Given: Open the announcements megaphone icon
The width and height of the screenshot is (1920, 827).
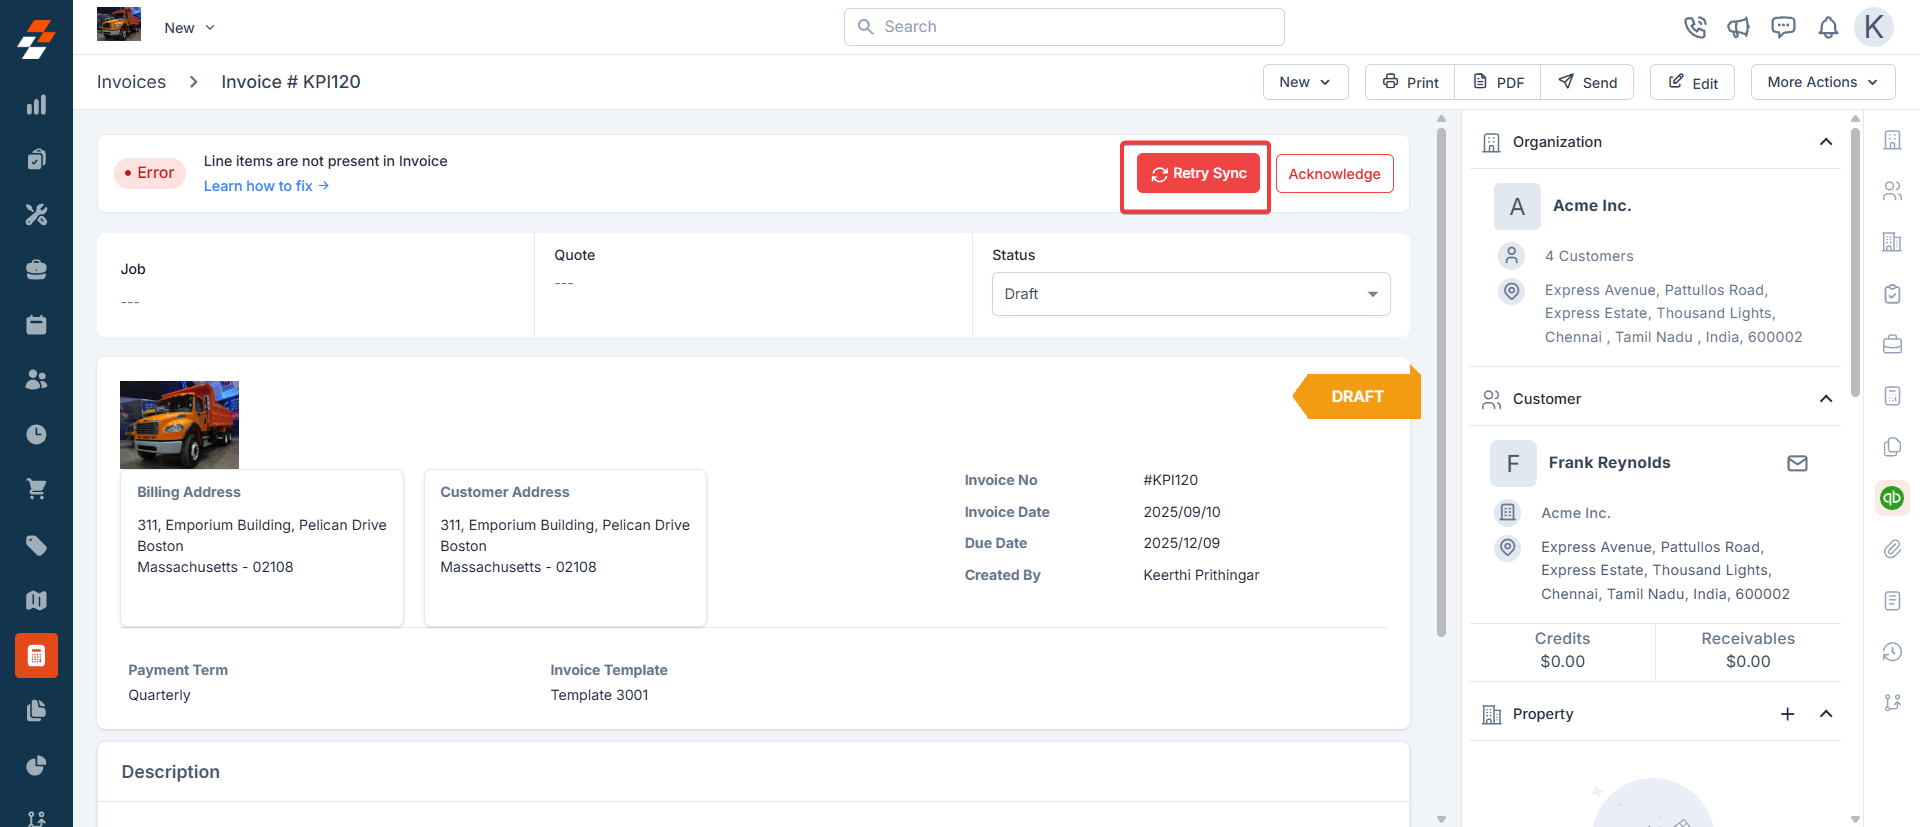Looking at the screenshot, I should tap(1738, 28).
